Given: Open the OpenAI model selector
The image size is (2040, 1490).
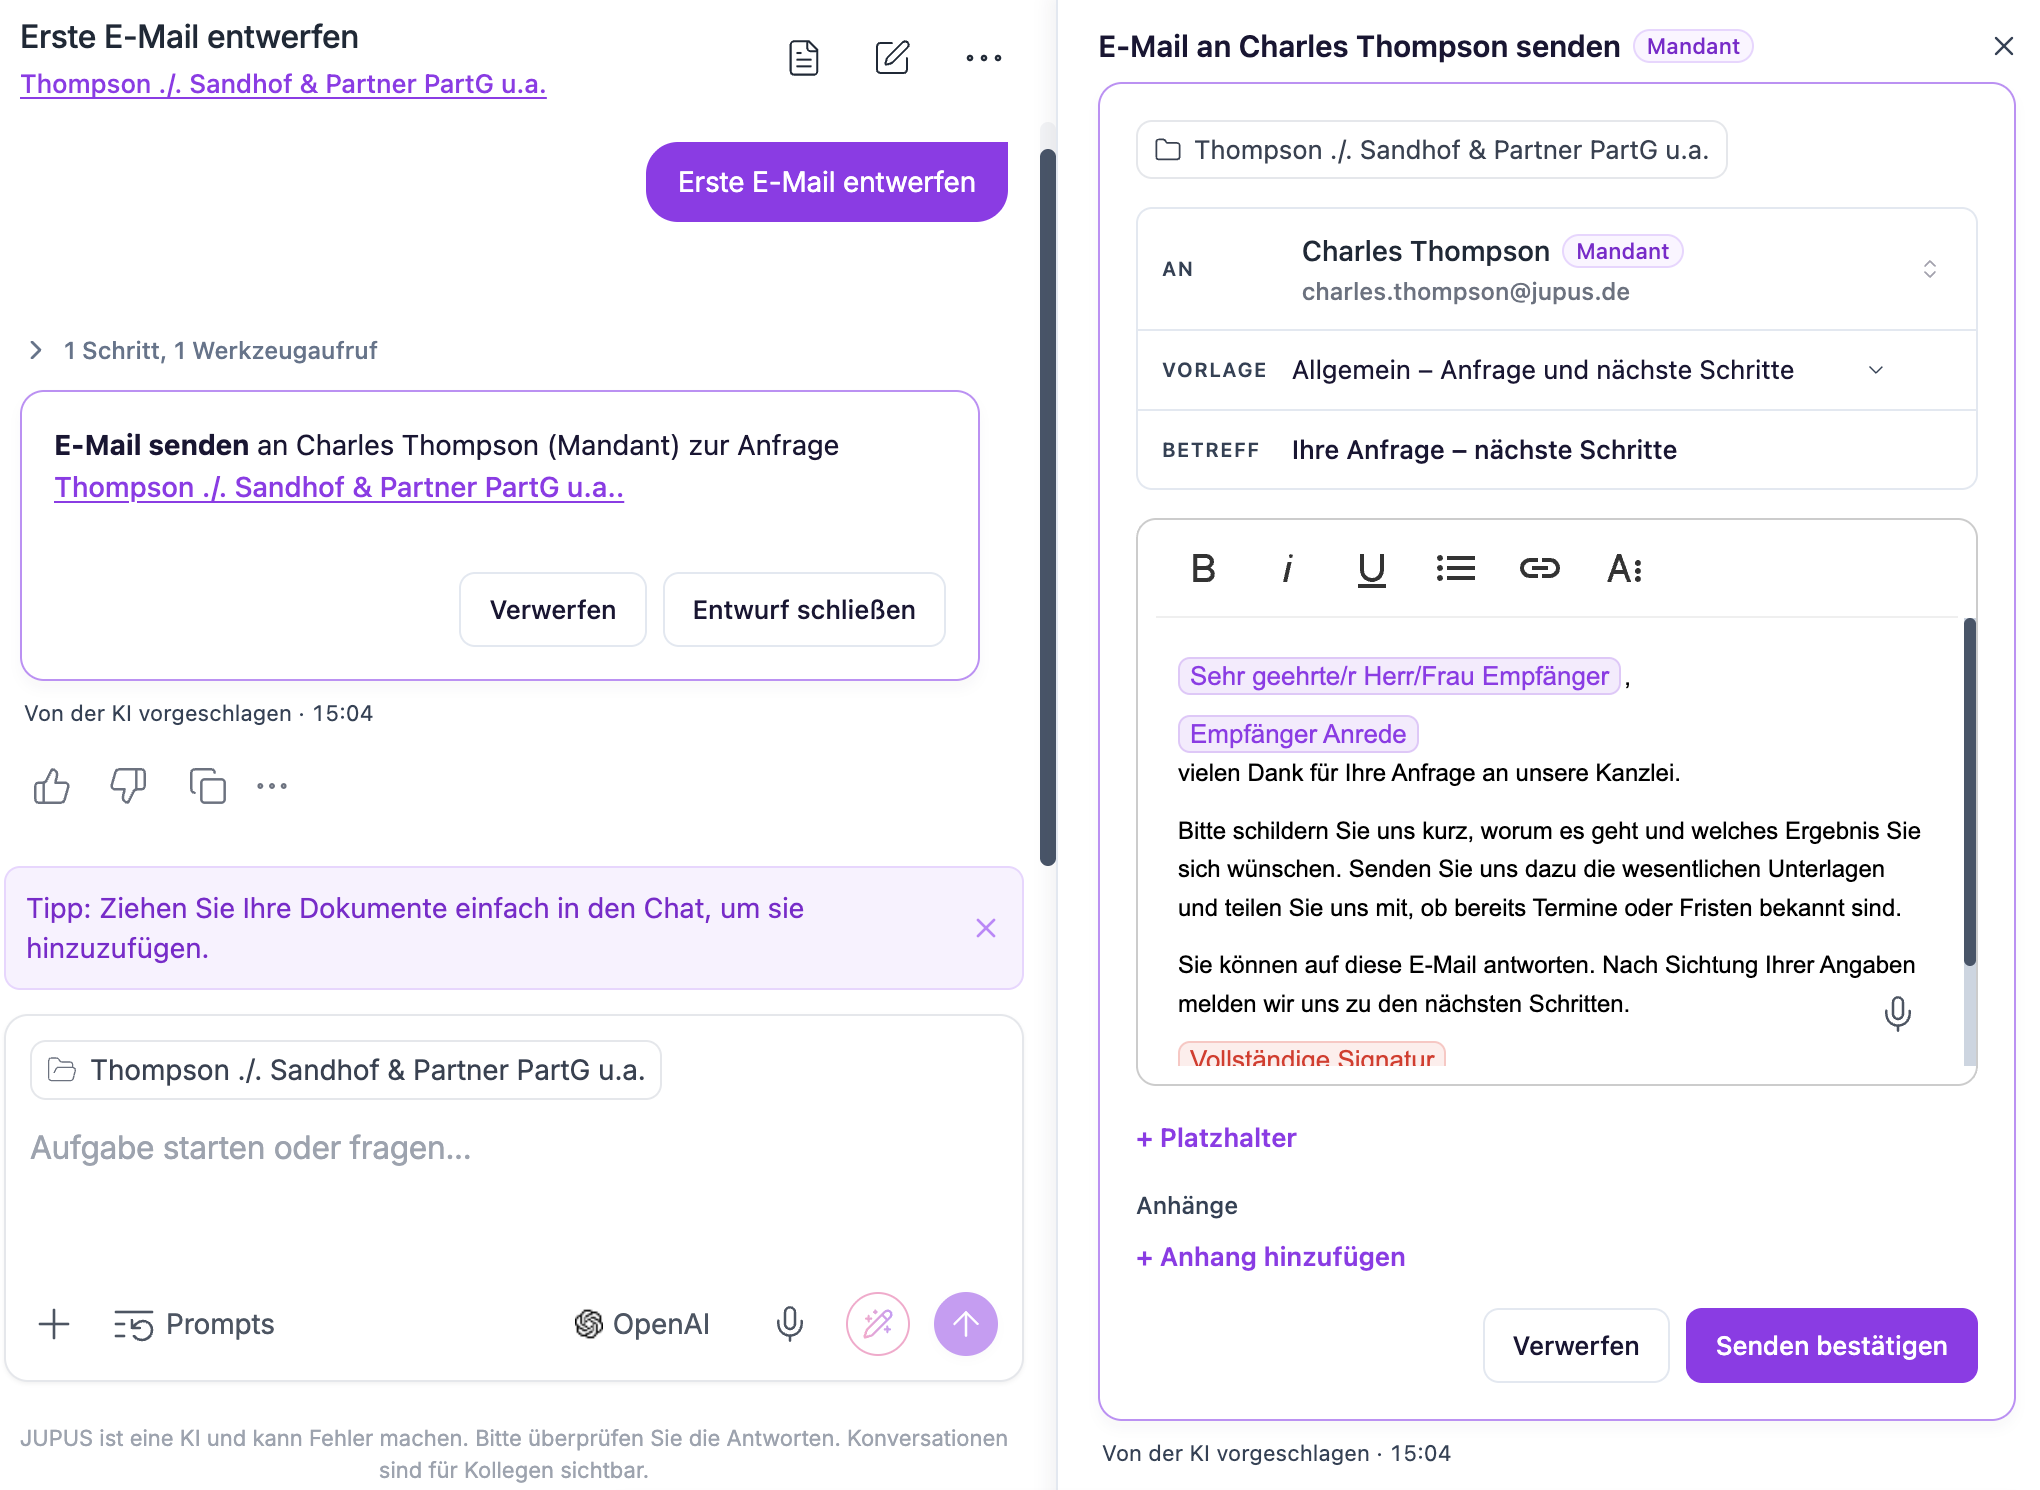Looking at the screenshot, I should click(x=642, y=1324).
